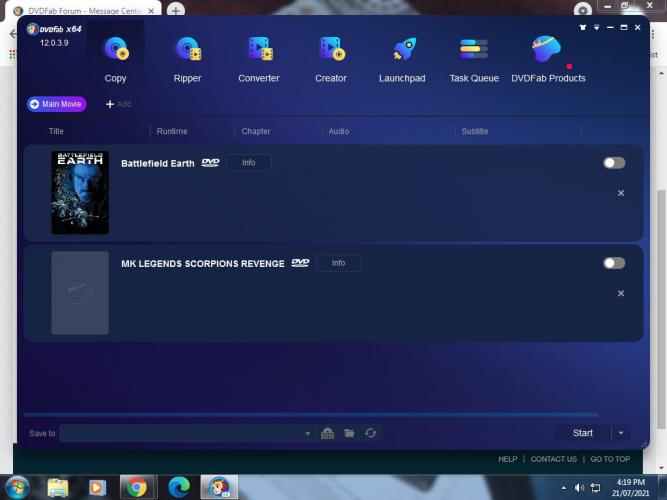Open Google Chrome from the taskbar
This screenshot has height=500, width=667.
point(135,487)
